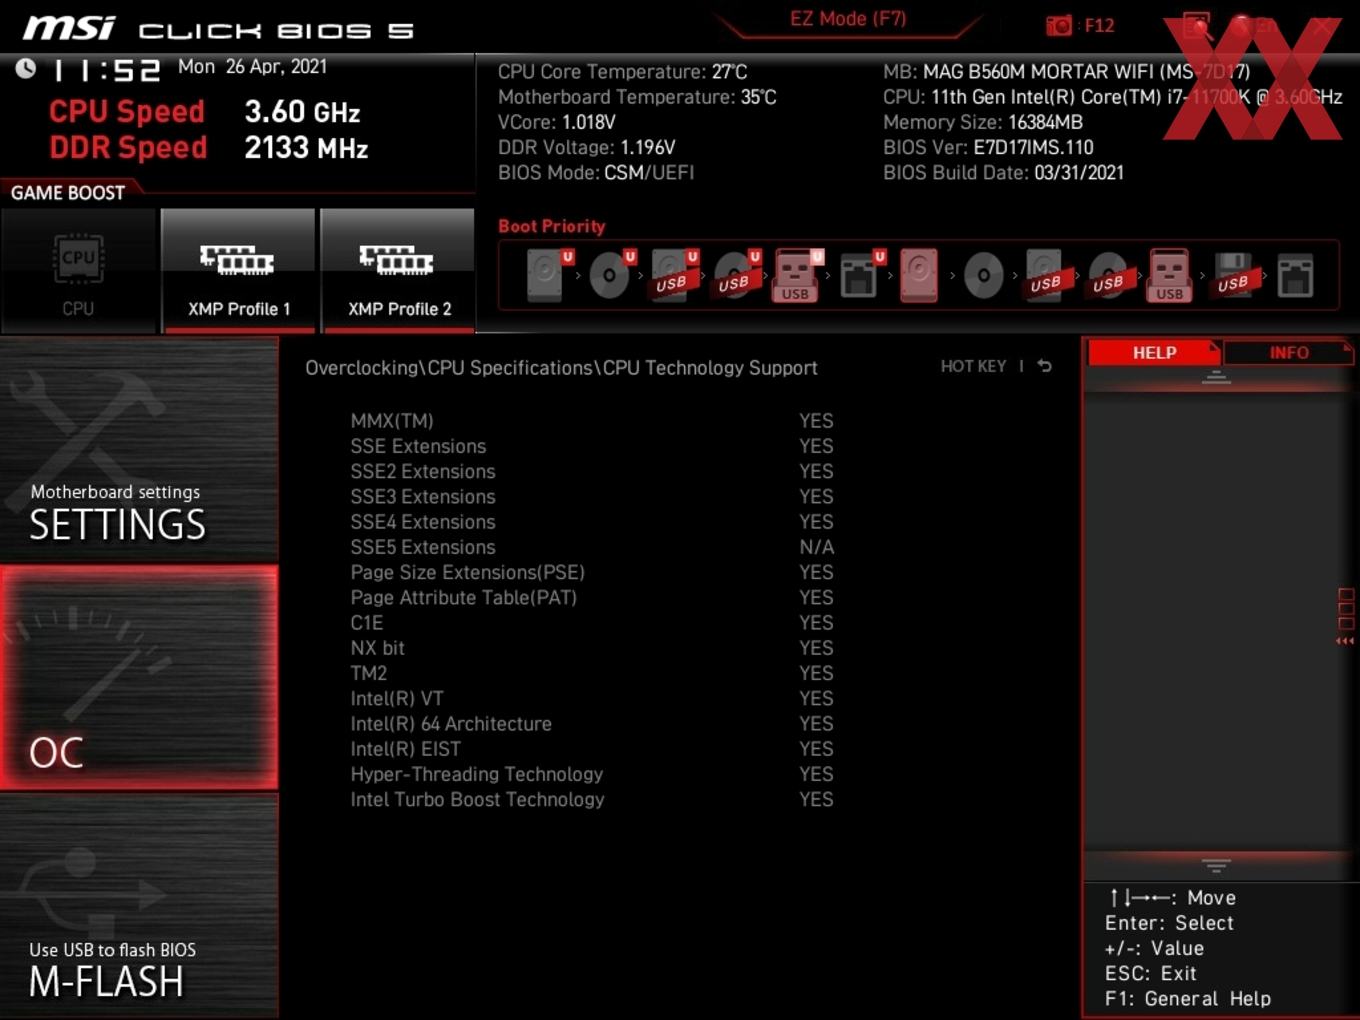Select the UEFI hard disk boot icon
The width and height of the screenshot is (1360, 1020).
549,275
